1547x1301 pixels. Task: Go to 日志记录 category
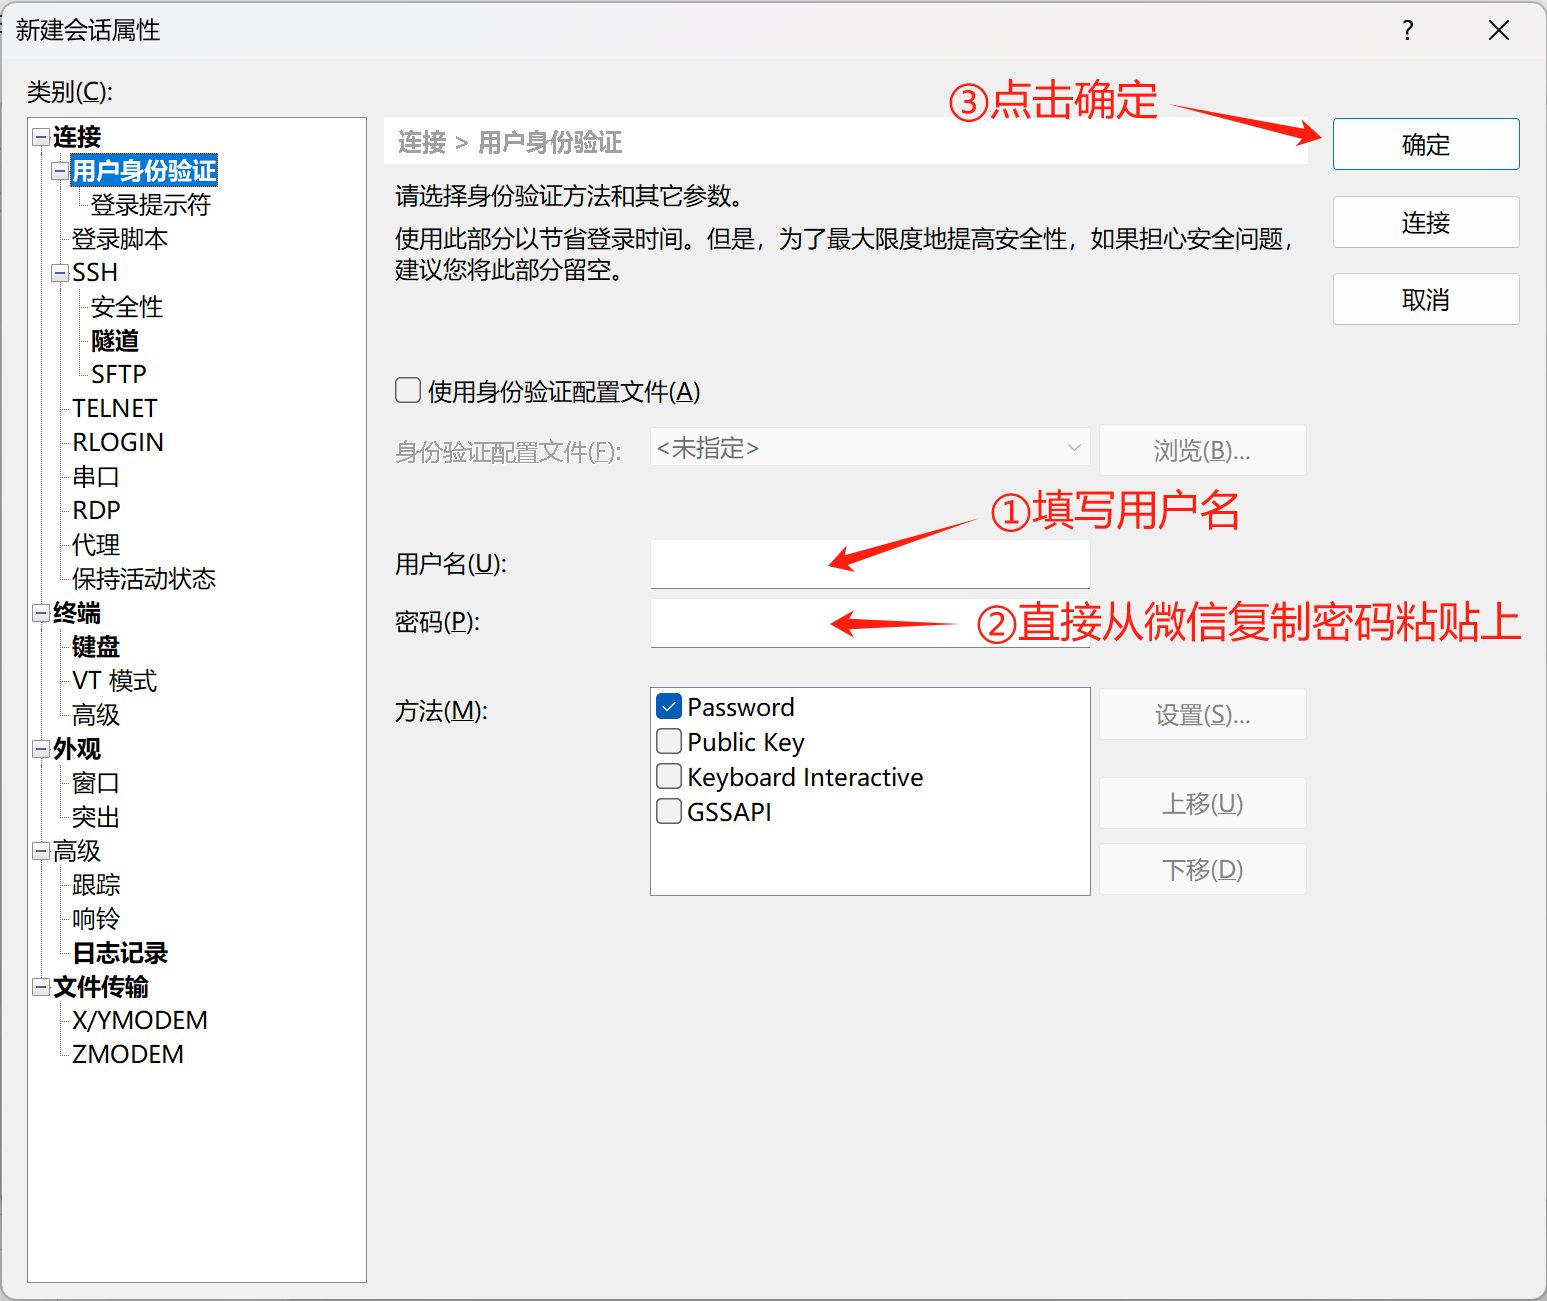point(120,953)
